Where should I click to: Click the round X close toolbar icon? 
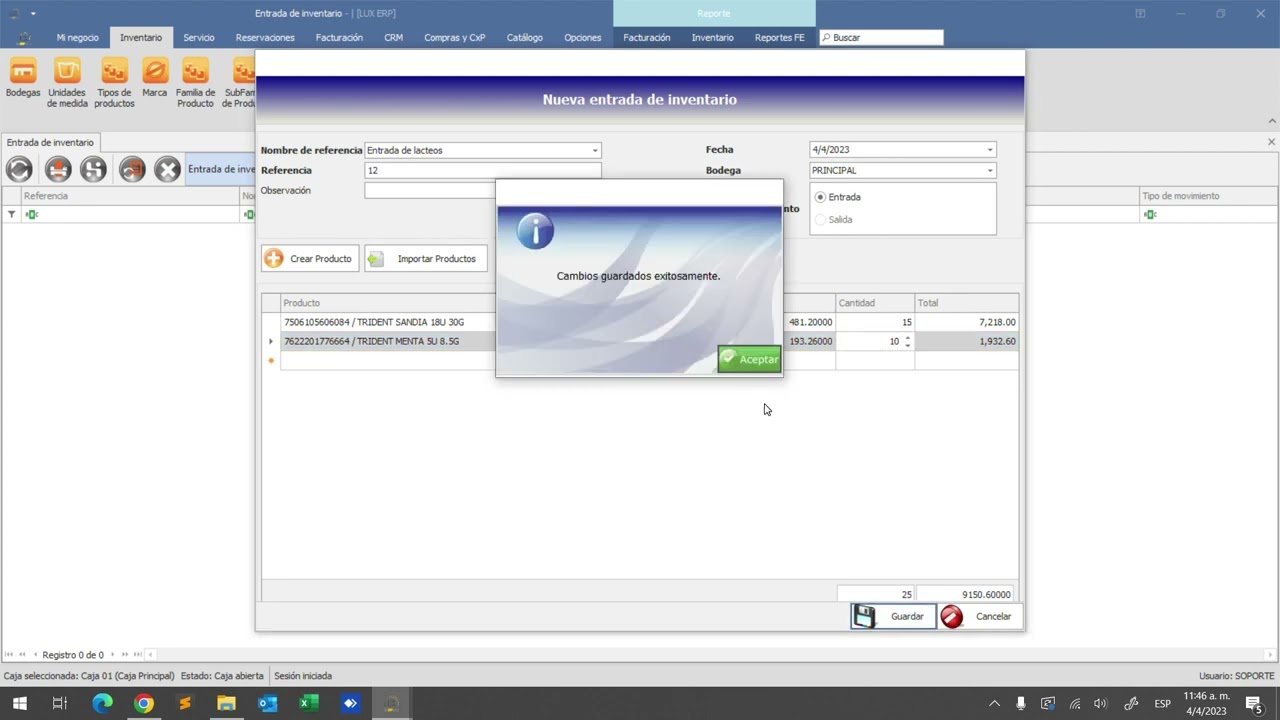(168, 169)
